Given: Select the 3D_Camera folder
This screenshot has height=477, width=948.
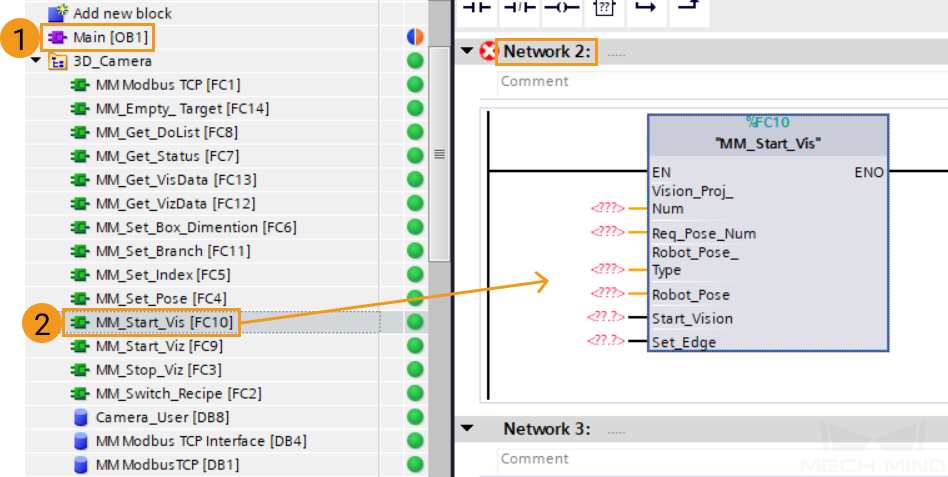Looking at the screenshot, I should pyautogui.click(x=112, y=61).
